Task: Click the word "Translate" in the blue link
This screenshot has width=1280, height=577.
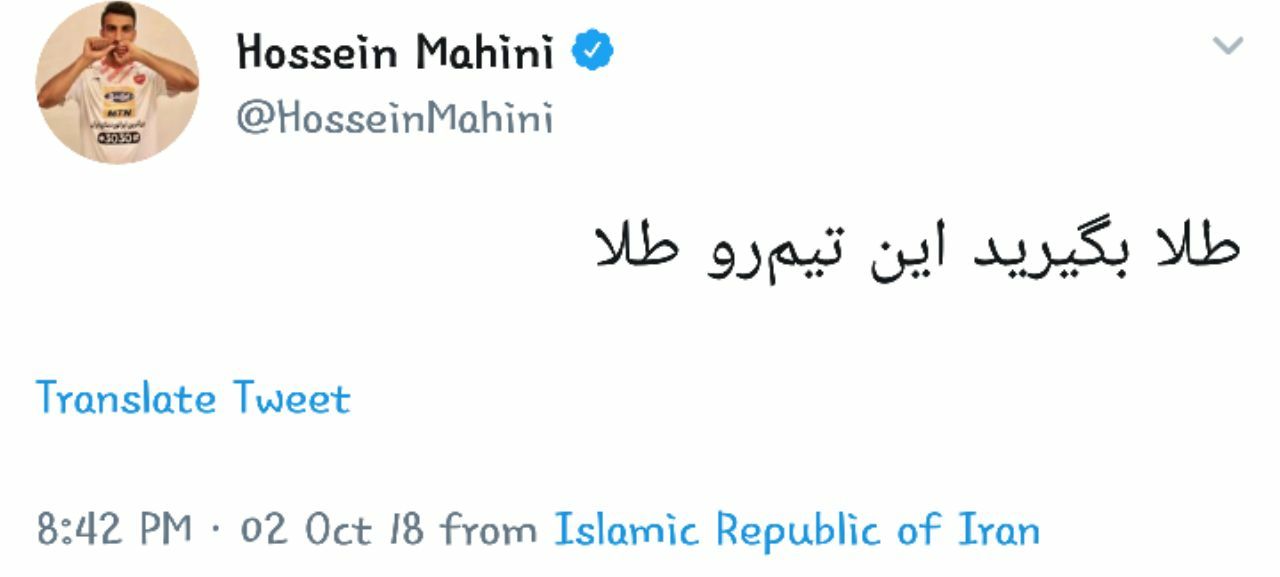Action: (127, 399)
